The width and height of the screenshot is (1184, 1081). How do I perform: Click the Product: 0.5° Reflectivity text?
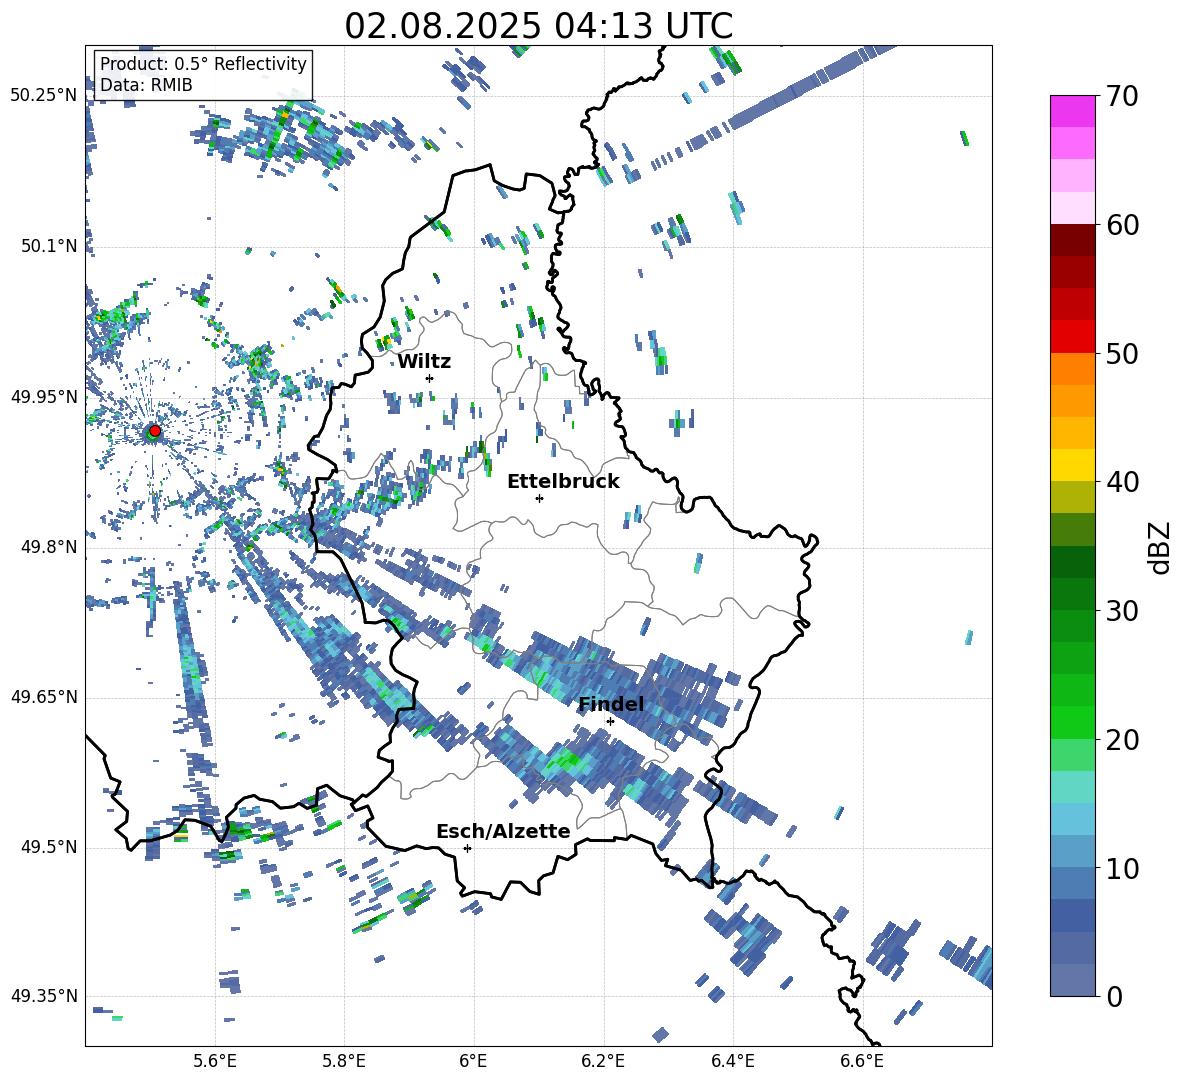click(x=203, y=64)
